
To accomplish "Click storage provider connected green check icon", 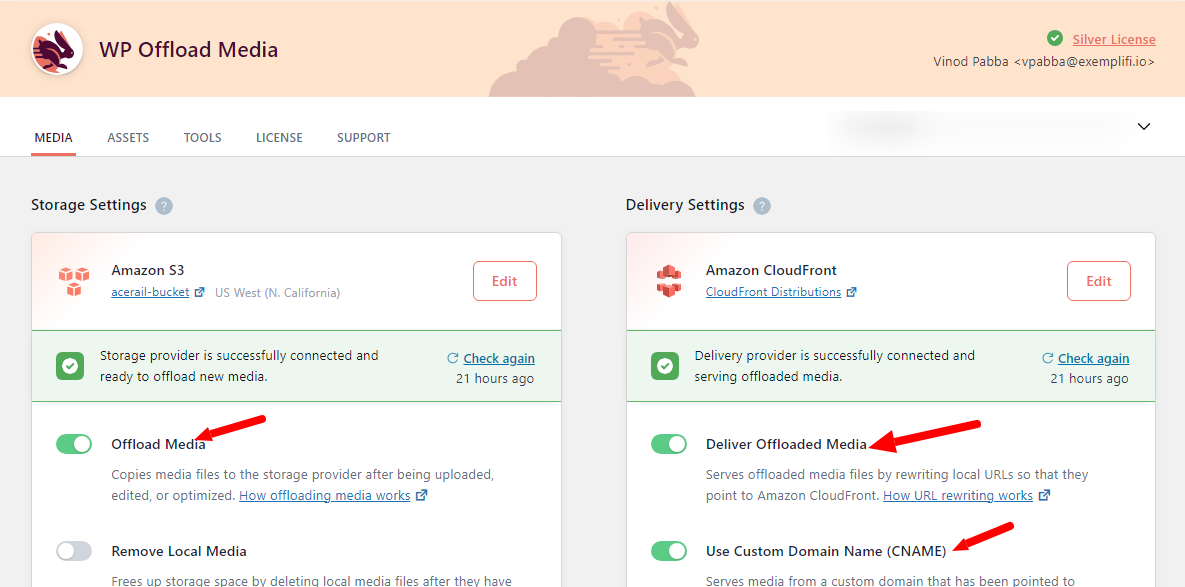I will (70, 366).
